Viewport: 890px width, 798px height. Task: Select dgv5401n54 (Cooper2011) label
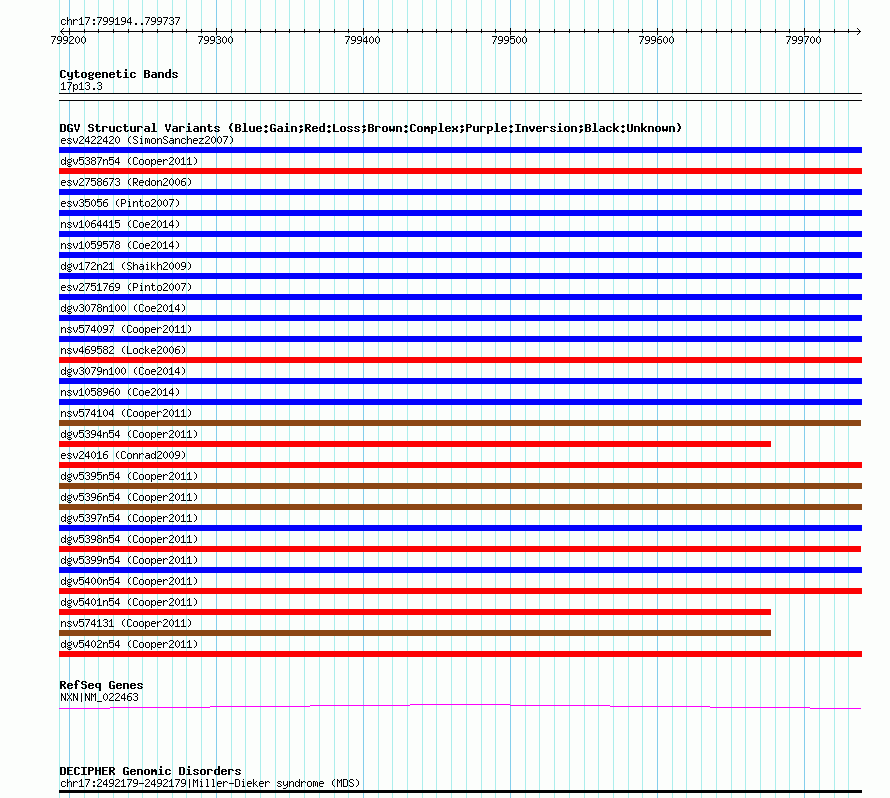[x=129, y=602]
